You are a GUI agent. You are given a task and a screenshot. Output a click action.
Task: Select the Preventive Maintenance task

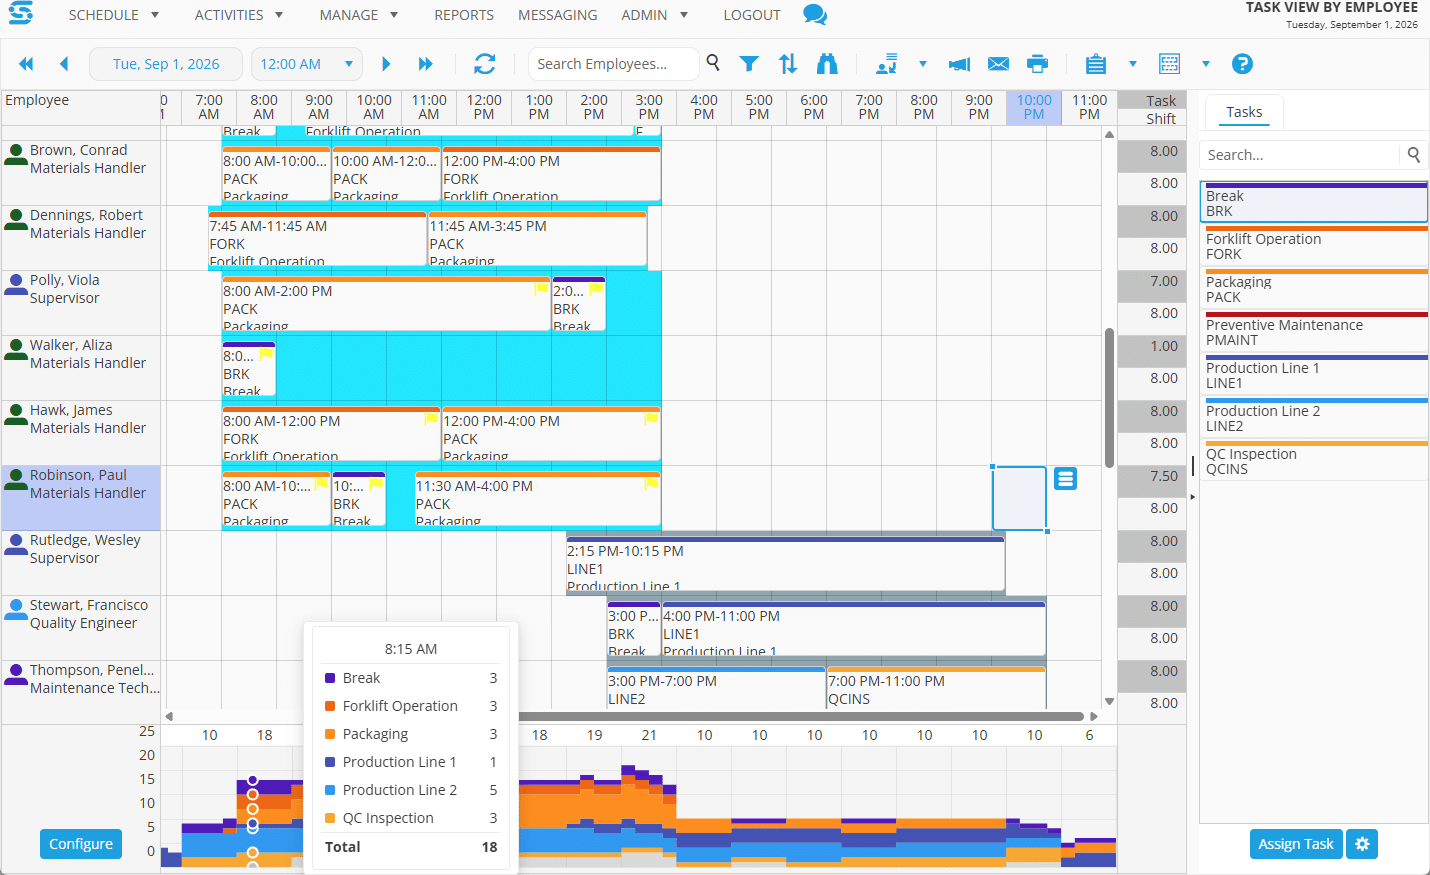[x=1314, y=331]
